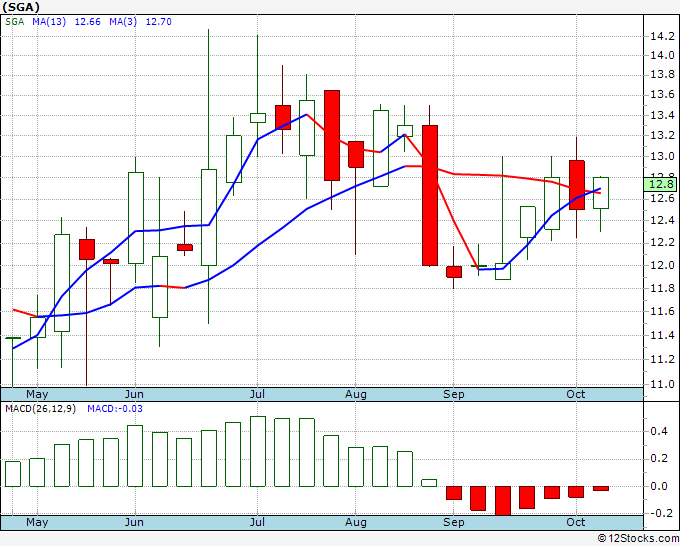Click the SGA ticker title
The height and width of the screenshot is (546, 680).
coord(21,7)
